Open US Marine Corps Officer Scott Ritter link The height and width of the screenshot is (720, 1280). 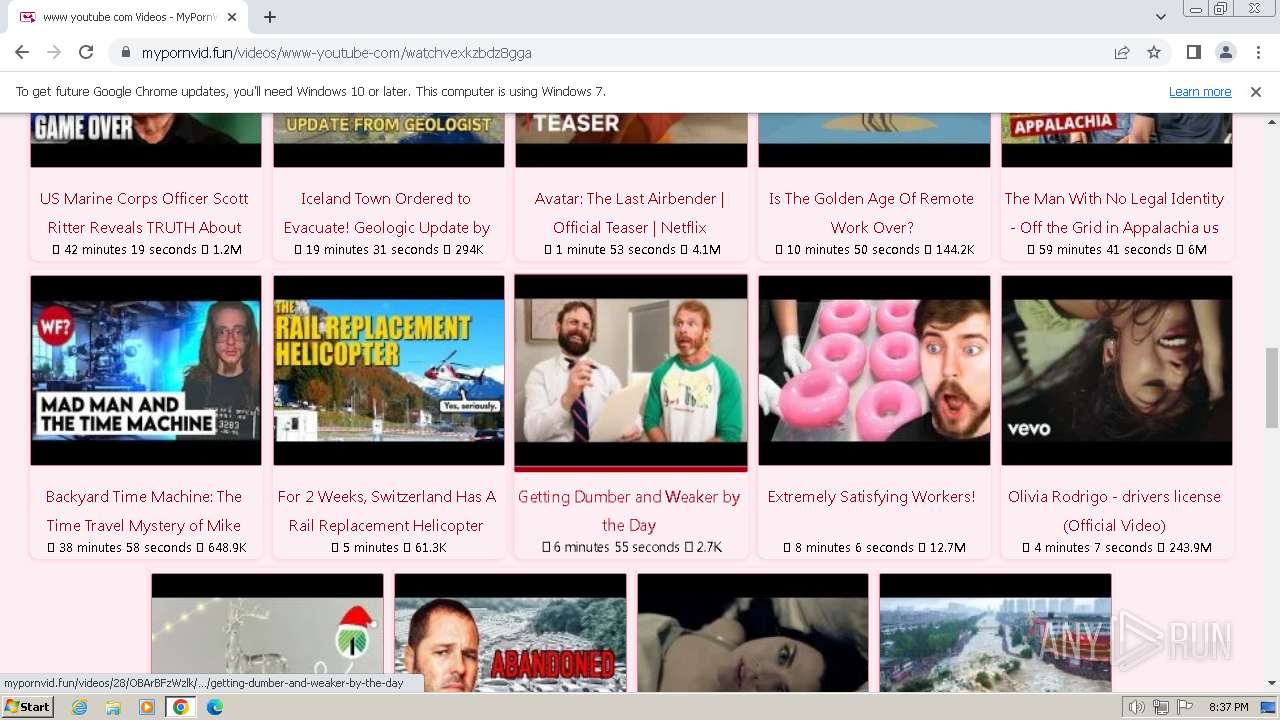pyautogui.click(x=144, y=212)
